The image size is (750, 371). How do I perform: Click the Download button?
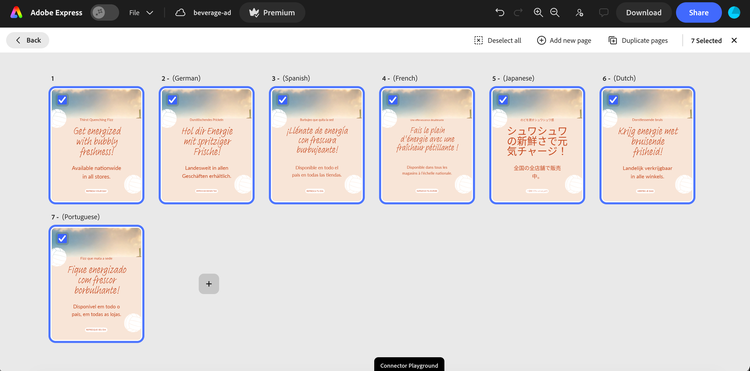click(x=644, y=13)
